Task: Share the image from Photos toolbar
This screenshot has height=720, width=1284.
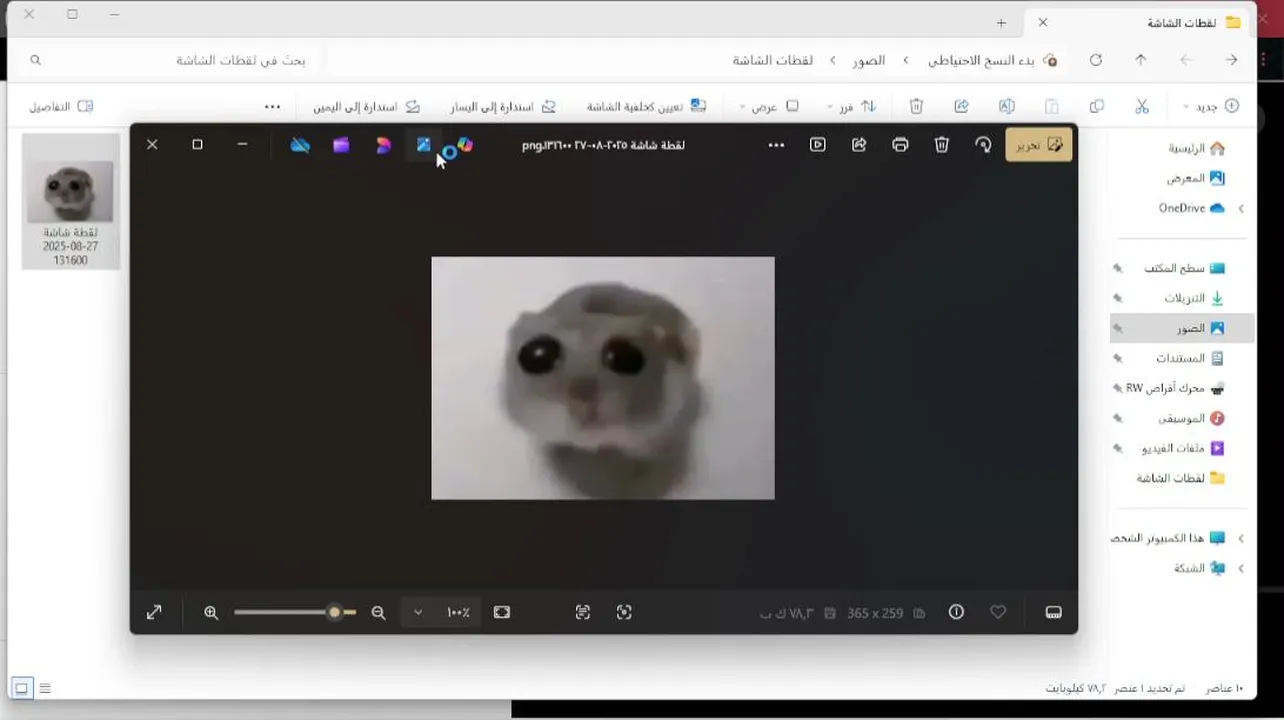Action: [859, 145]
